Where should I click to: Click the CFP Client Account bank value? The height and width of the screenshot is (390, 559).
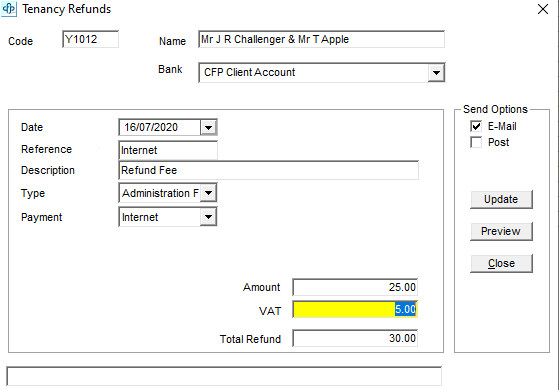250,72
